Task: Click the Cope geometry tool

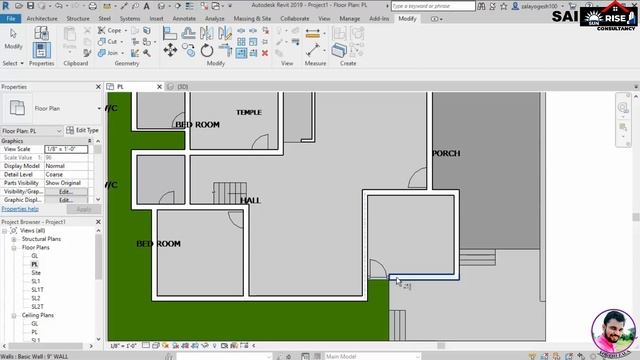Action: pyautogui.click(x=109, y=31)
